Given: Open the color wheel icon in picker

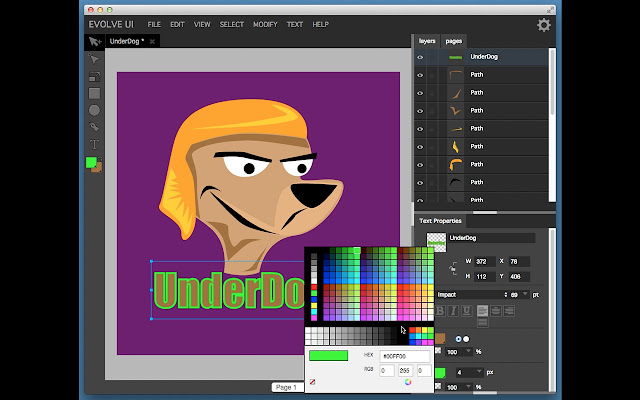Looking at the screenshot, I should pyautogui.click(x=407, y=382).
